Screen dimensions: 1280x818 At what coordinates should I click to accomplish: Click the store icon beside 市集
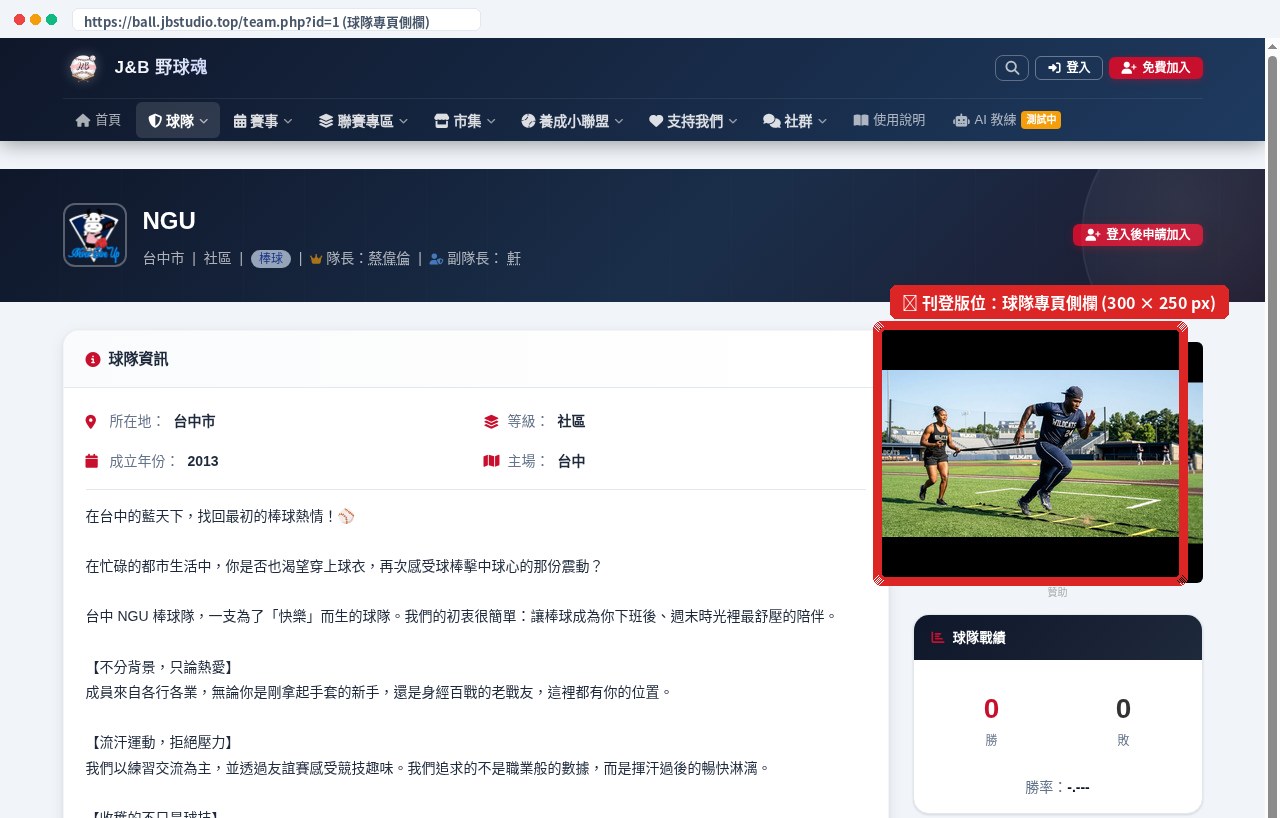point(441,121)
